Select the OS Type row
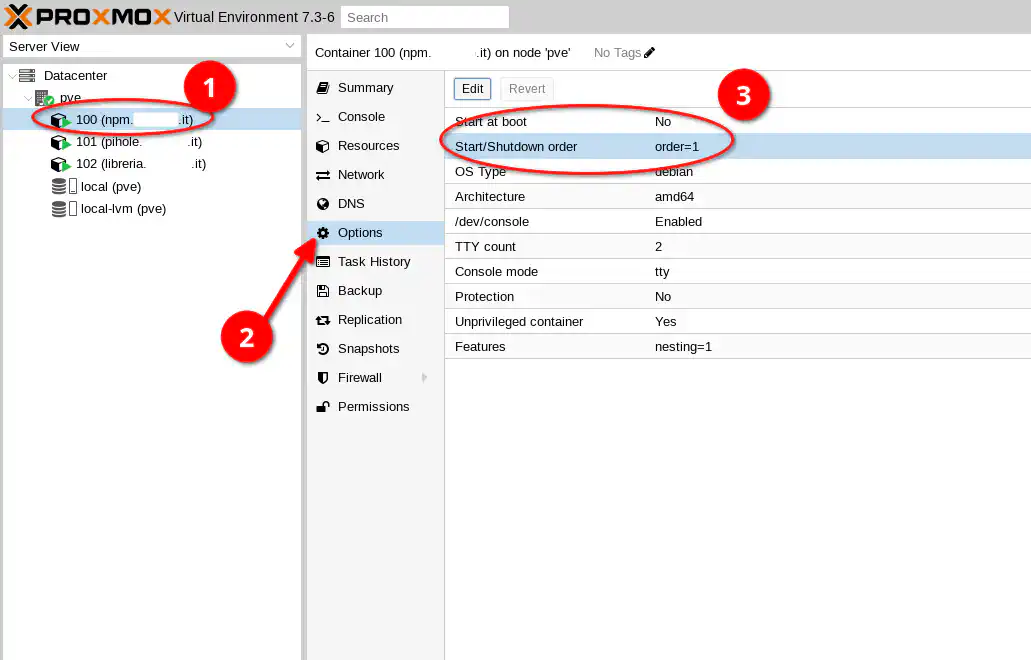Viewport: 1031px width, 660px height. pos(738,172)
